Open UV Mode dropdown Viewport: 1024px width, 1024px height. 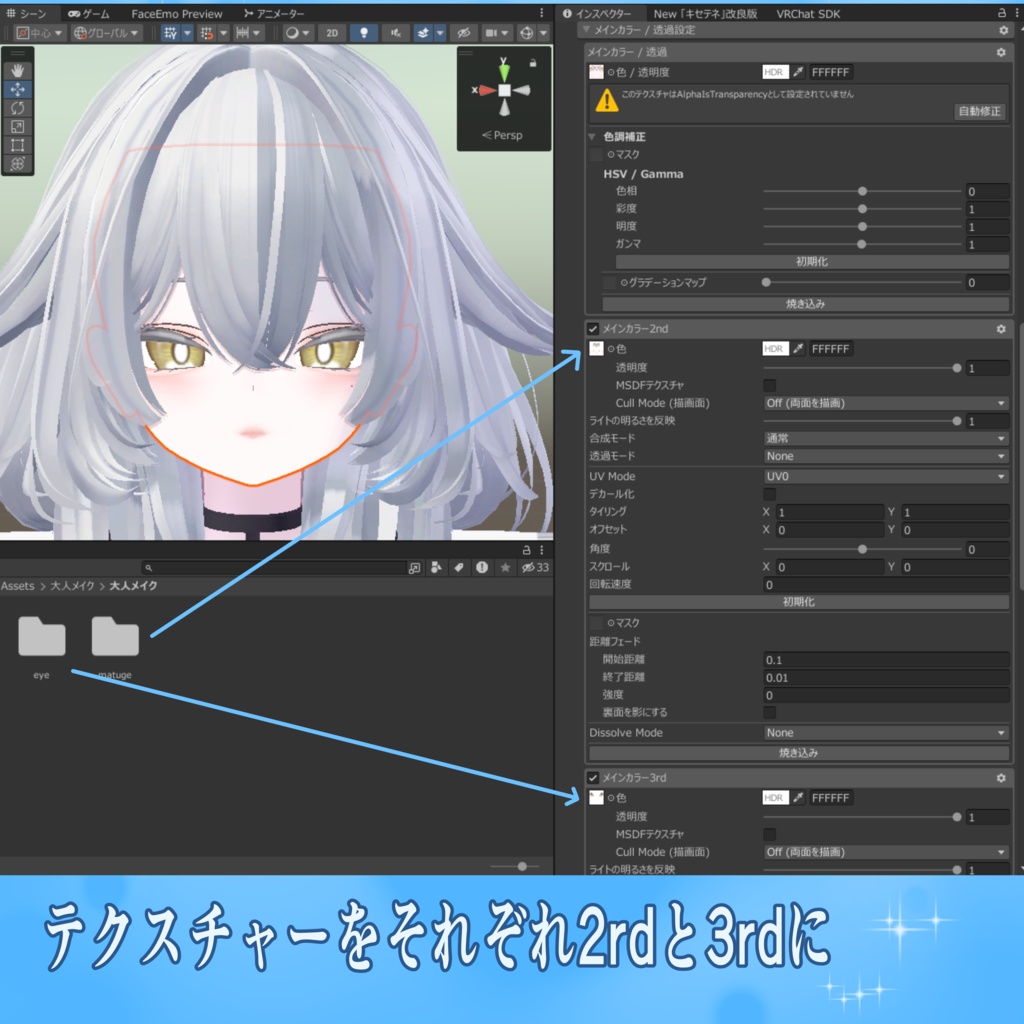886,476
